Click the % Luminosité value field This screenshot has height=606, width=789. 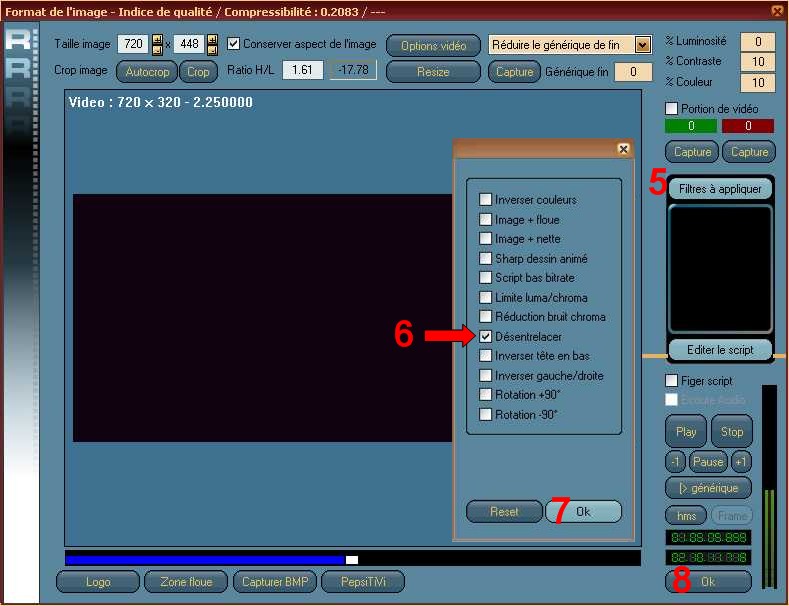[758, 42]
